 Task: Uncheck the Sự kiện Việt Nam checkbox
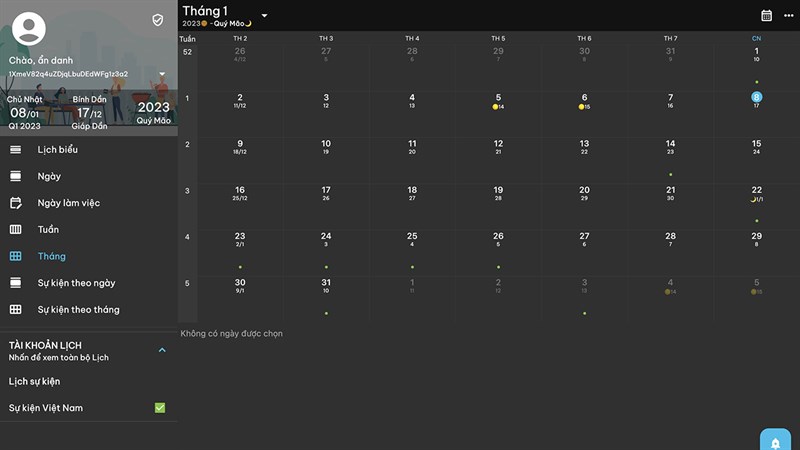coord(159,408)
